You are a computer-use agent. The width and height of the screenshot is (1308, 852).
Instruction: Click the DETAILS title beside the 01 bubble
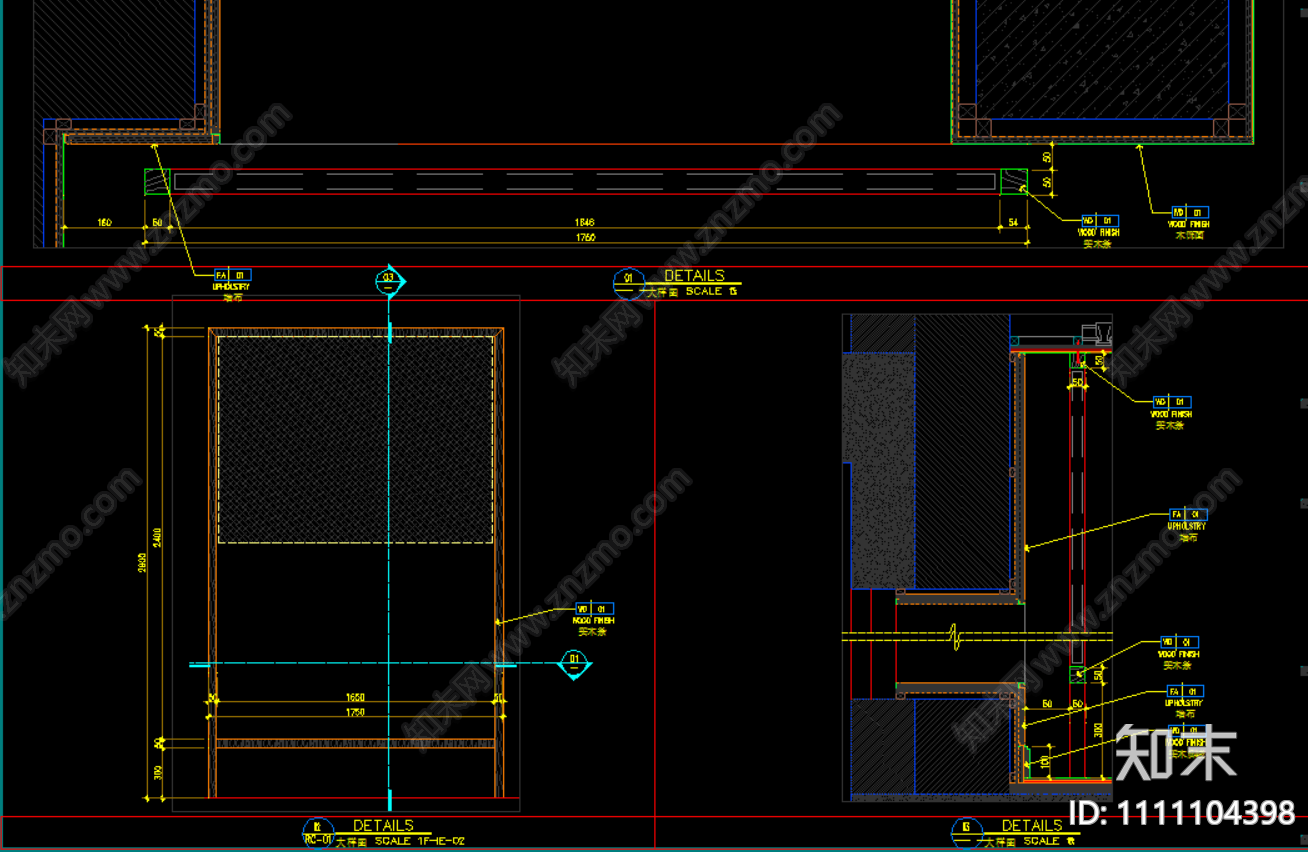coord(694,276)
